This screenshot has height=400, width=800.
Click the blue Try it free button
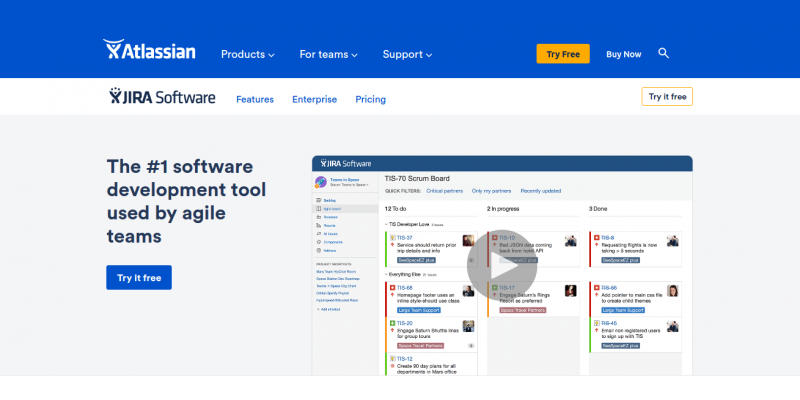(x=139, y=278)
